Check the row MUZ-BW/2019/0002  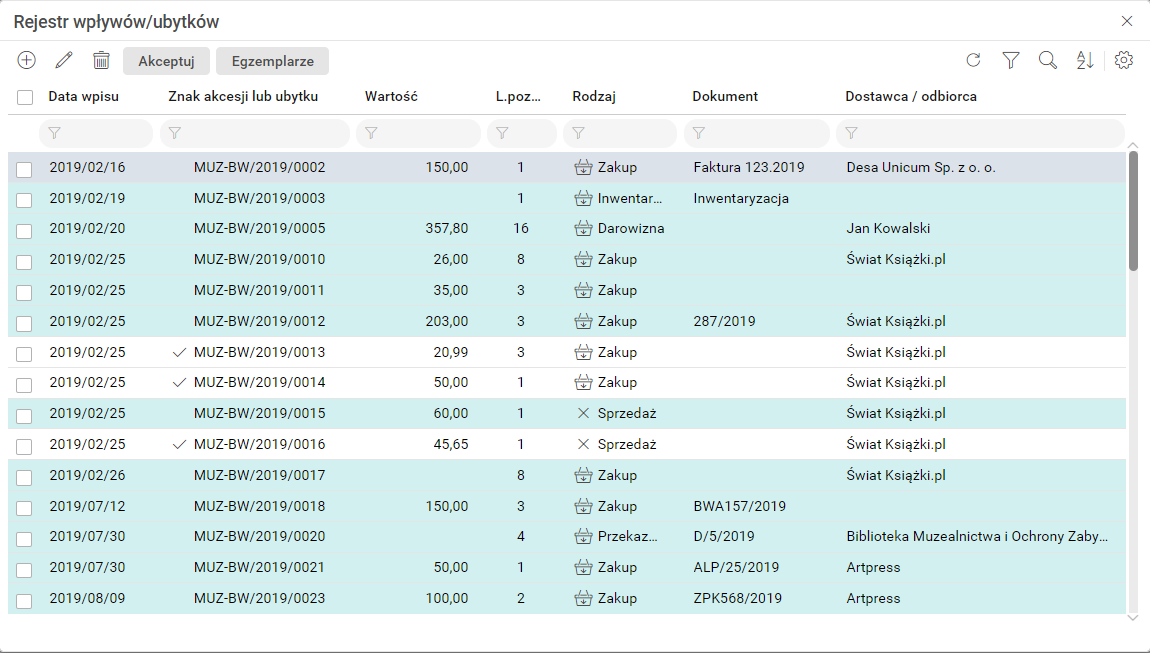pos(24,169)
